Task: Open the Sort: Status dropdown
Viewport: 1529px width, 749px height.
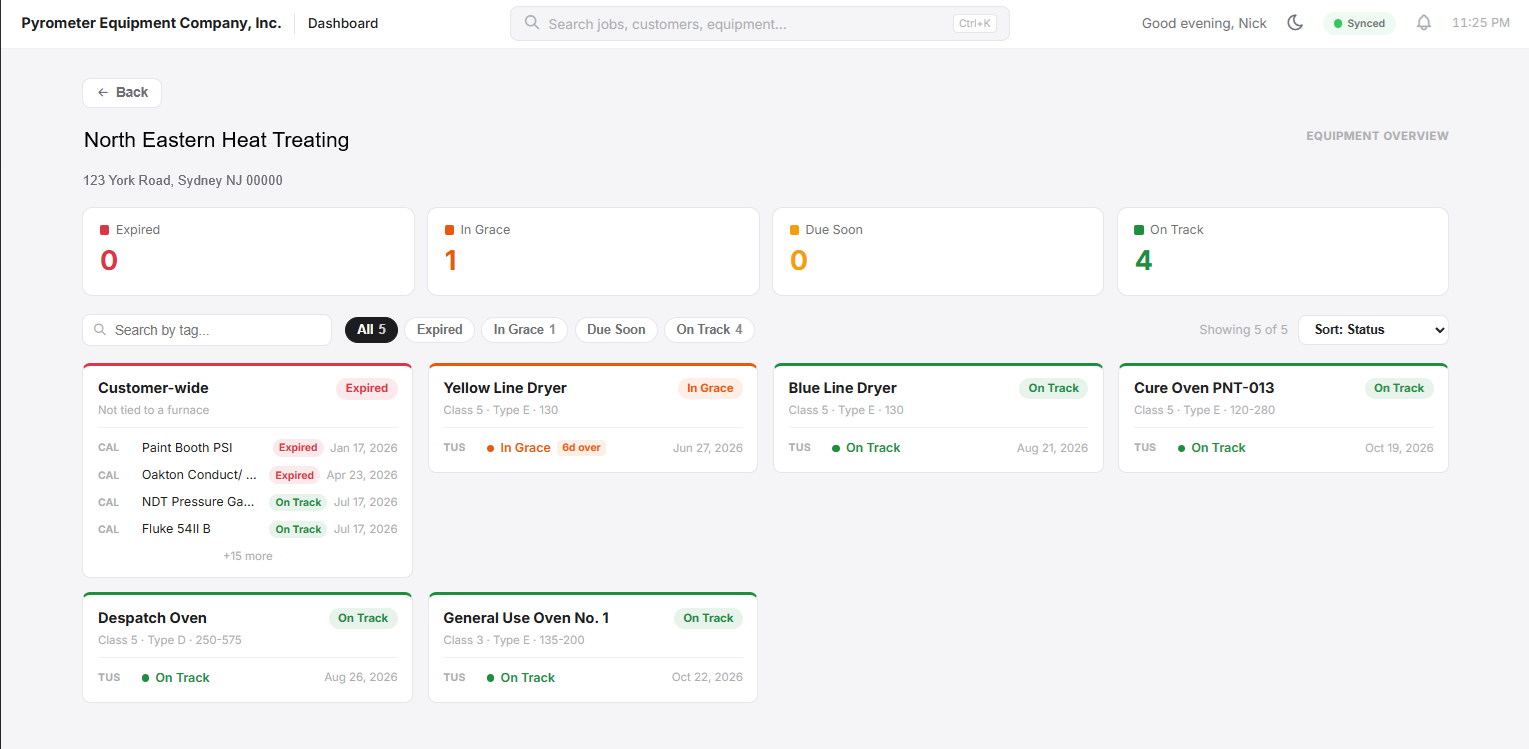Action: coord(1373,330)
